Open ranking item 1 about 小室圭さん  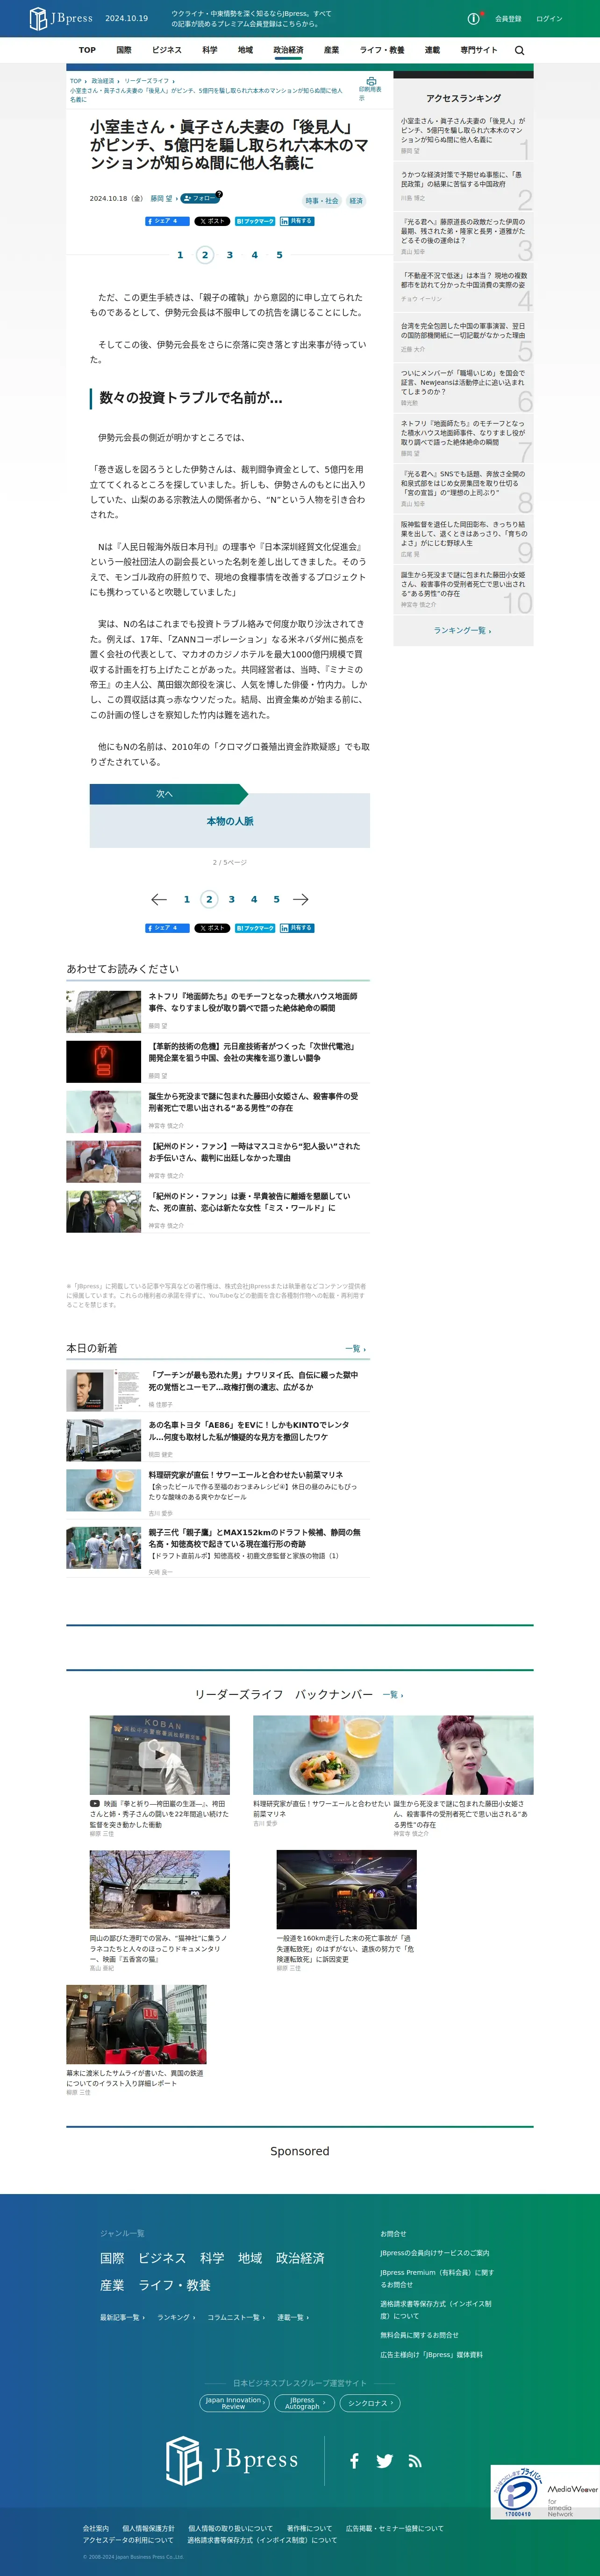click(x=463, y=136)
